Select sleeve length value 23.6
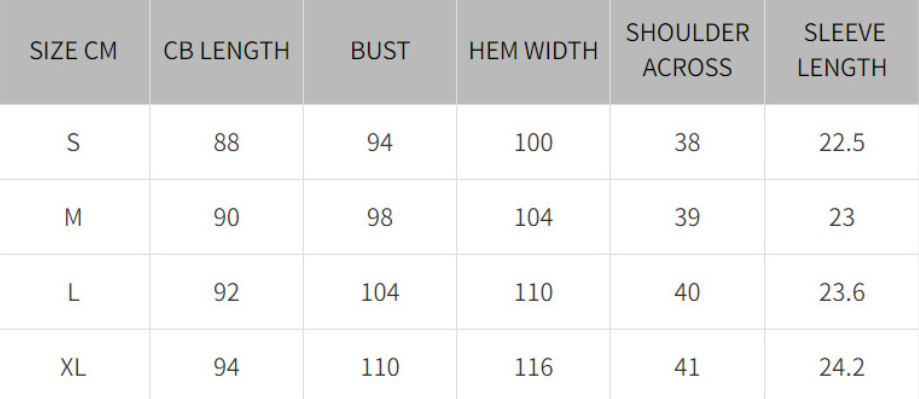The height and width of the screenshot is (399, 919). tap(842, 292)
